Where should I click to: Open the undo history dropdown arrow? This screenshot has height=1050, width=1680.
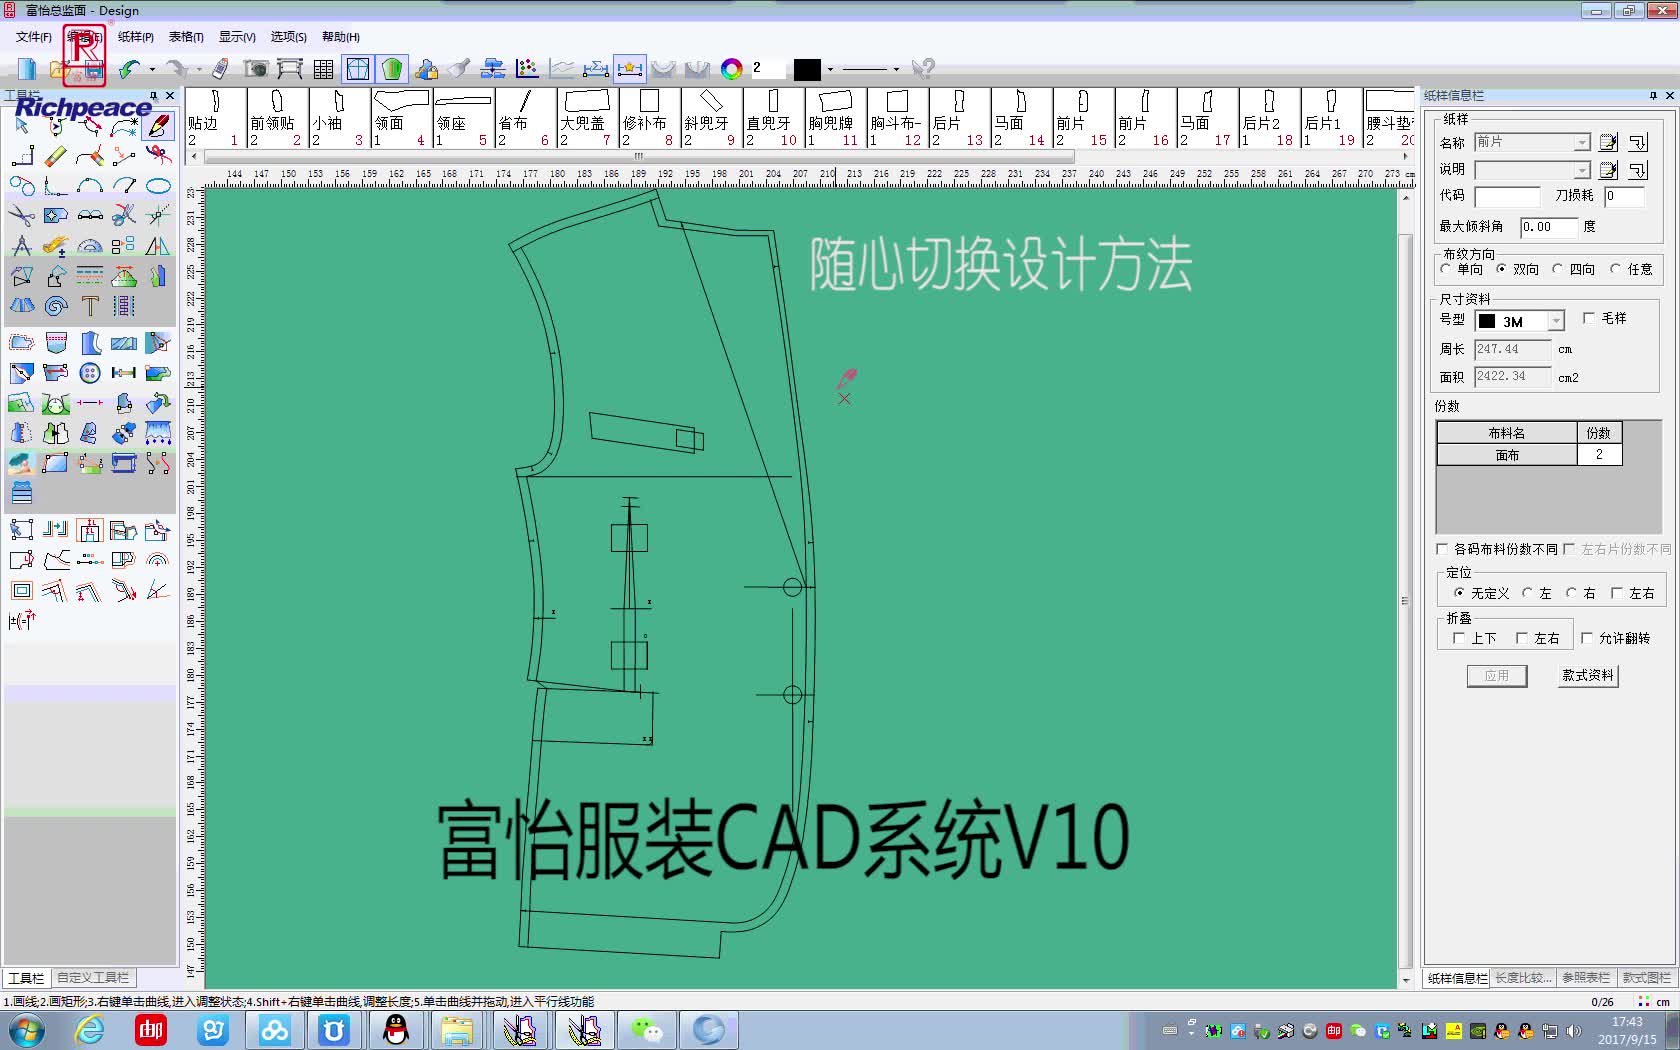[x=152, y=69]
